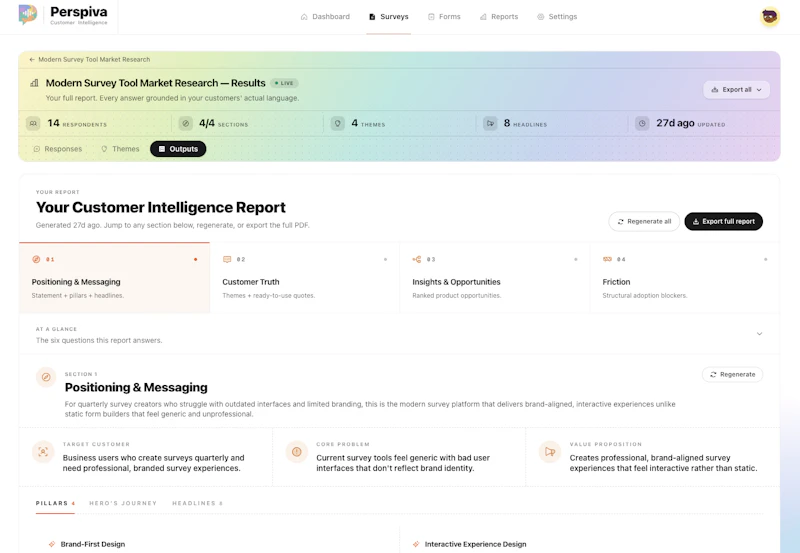Expand the At a Glance section chevron
Viewport: 800px width, 553px height.
coord(759,334)
